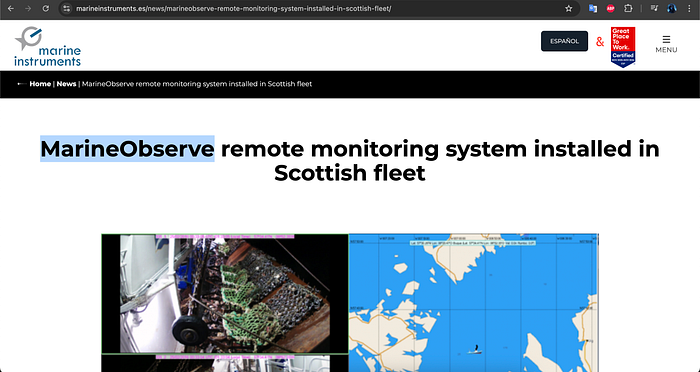The height and width of the screenshot is (372, 700).
Task: Click the Marine Instruments logo
Action: pyautogui.click(x=48, y=46)
